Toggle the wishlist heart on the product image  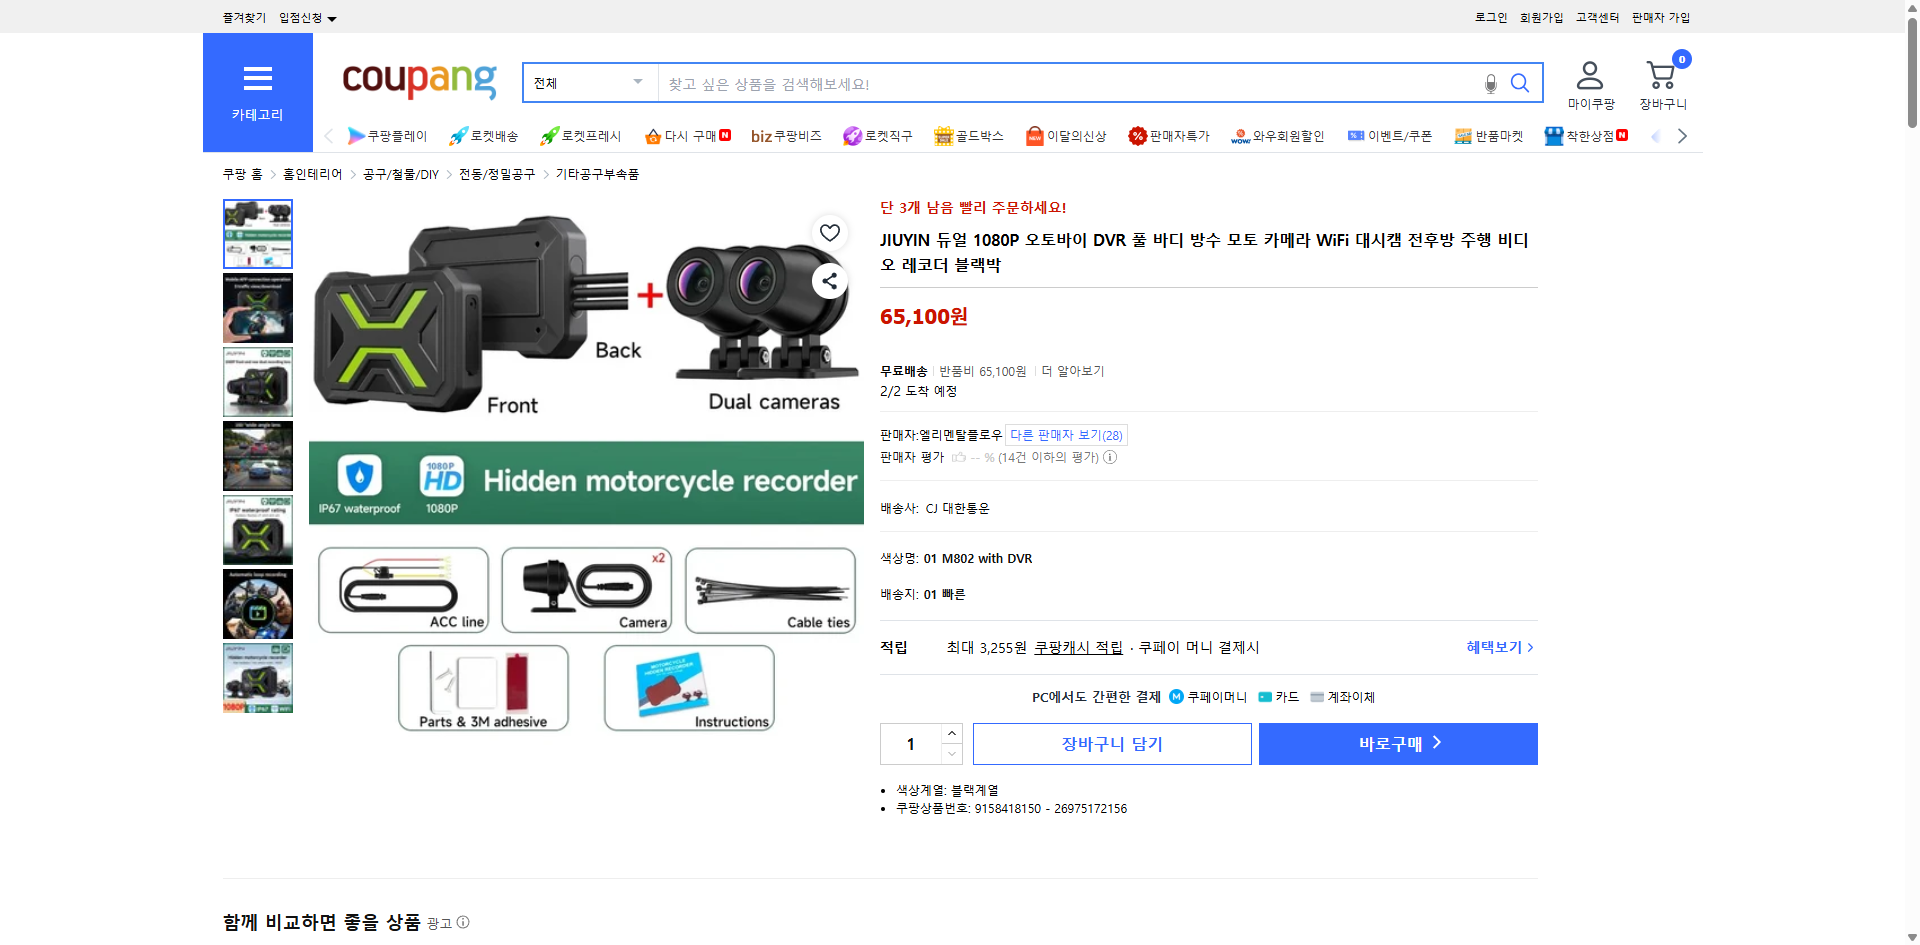pyautogui.click(x=829, y=232)
